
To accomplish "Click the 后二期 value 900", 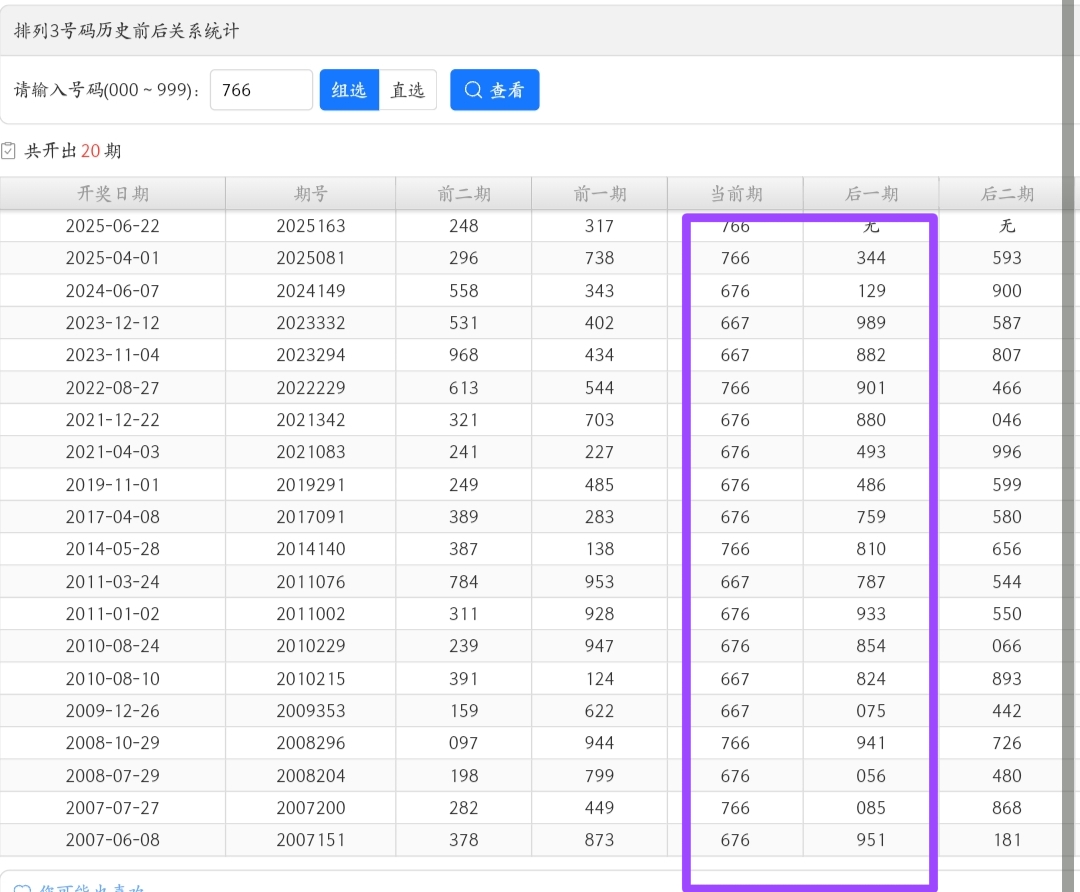I will [x=1007, y=291].
